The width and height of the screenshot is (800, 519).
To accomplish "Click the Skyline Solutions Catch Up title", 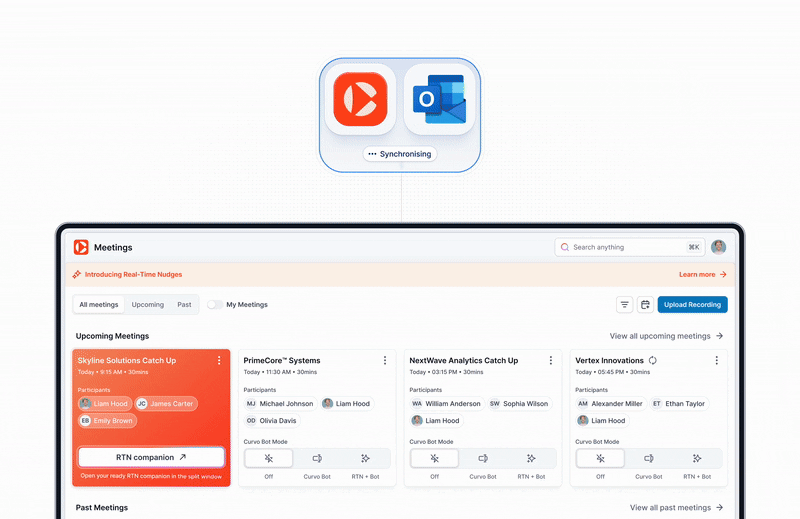I will click(x=127, y=360).
